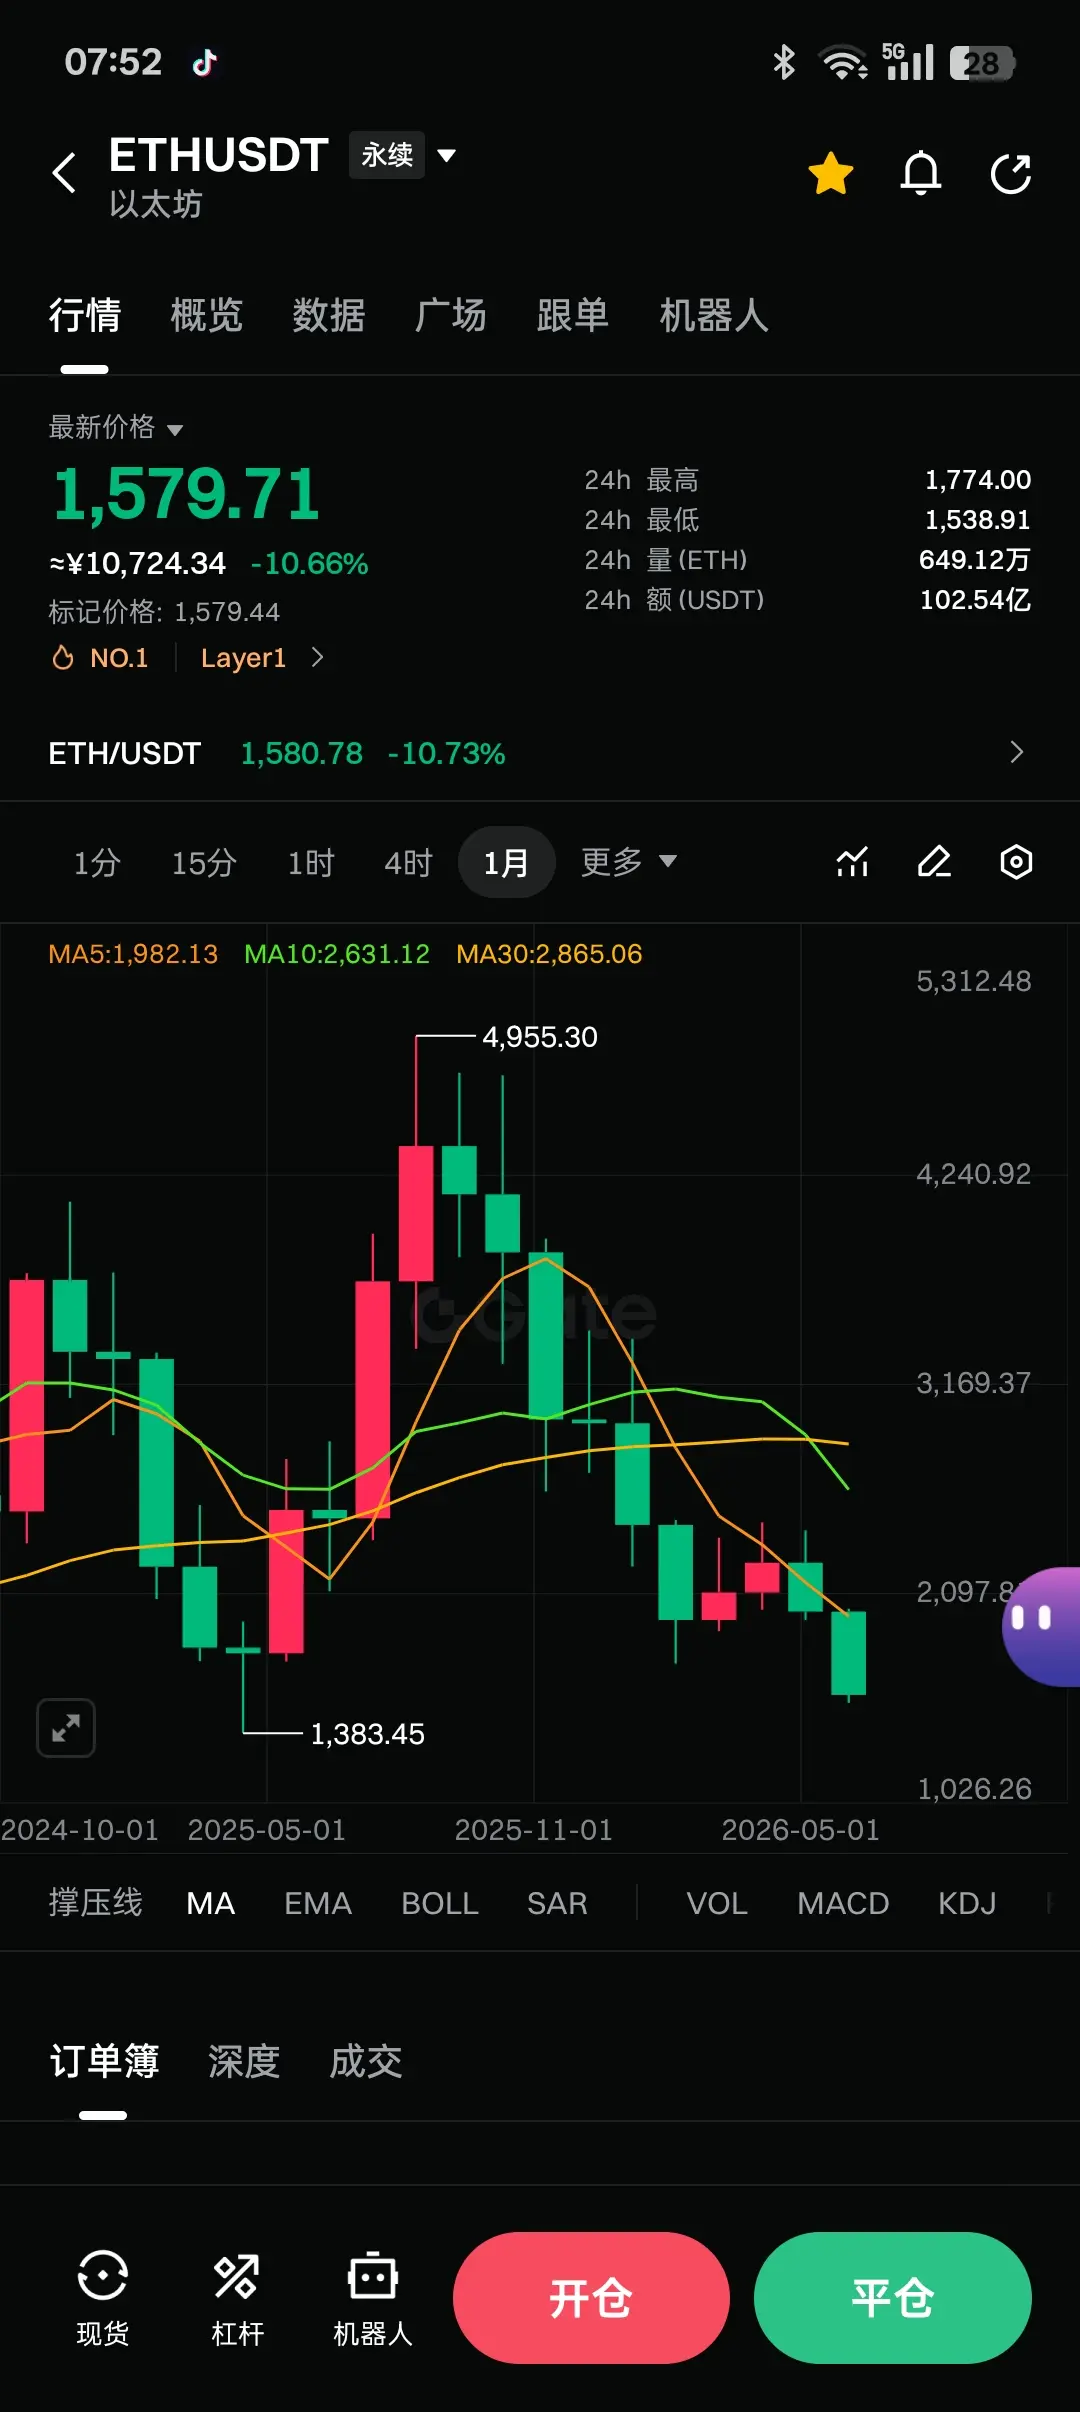Open 杠杆 margin trading icon

pos(237,2298)
